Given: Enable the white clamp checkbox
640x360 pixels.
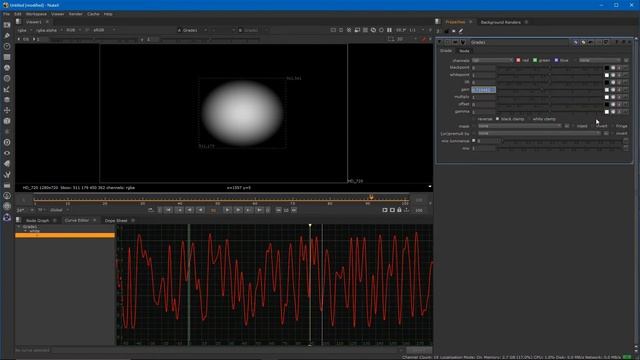Looking at the screenshot, I should click(x=529, y=119).
